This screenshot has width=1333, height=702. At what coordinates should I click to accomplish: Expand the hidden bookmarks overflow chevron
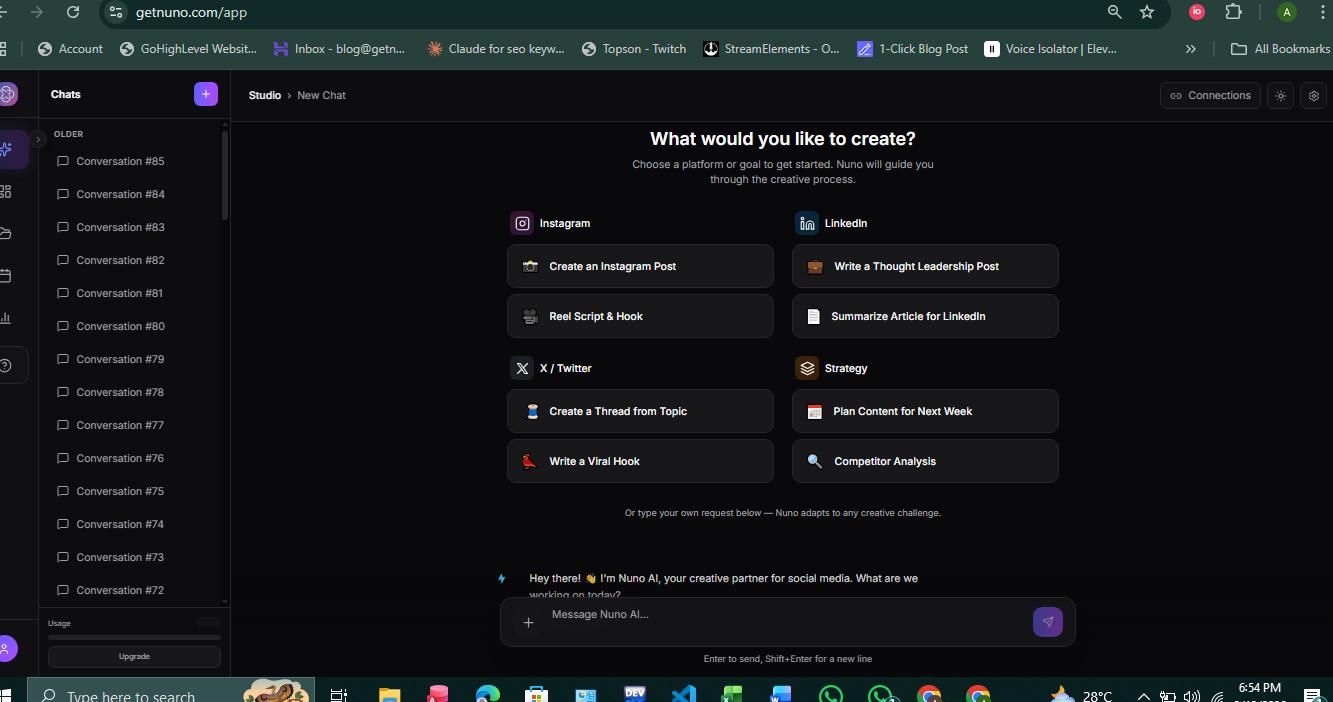tap(1190, 49)
